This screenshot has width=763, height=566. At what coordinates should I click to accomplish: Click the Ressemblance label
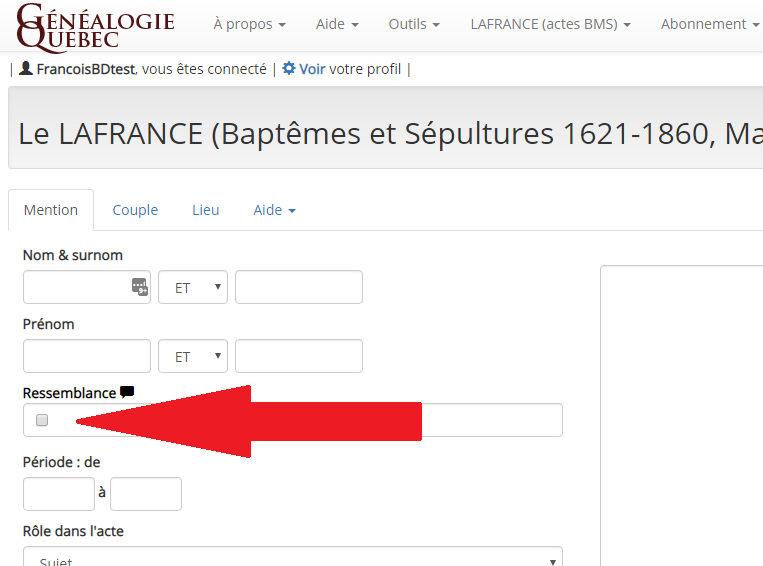[70, 393]
